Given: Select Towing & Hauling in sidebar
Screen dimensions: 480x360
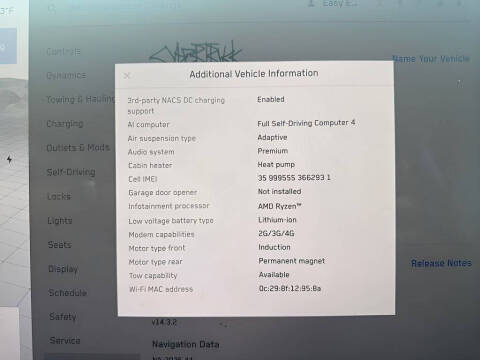Looking at the screenshot, I should click(81, 99).
